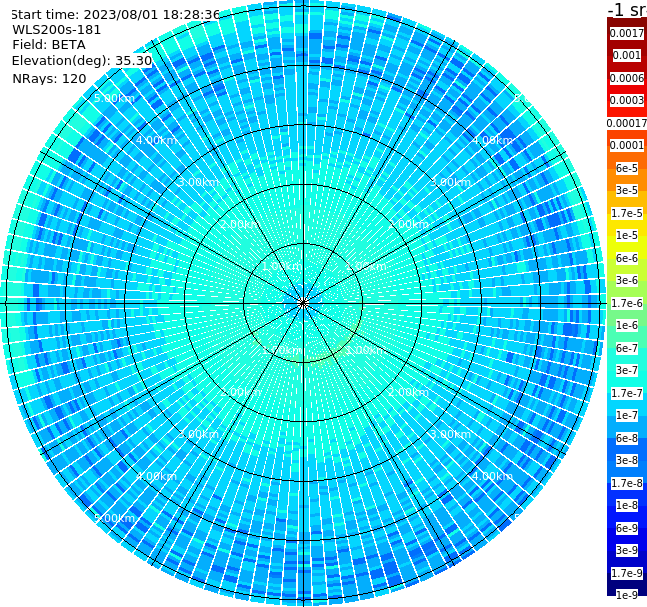Select the 3e-9 colorbar label

point(627,550)
